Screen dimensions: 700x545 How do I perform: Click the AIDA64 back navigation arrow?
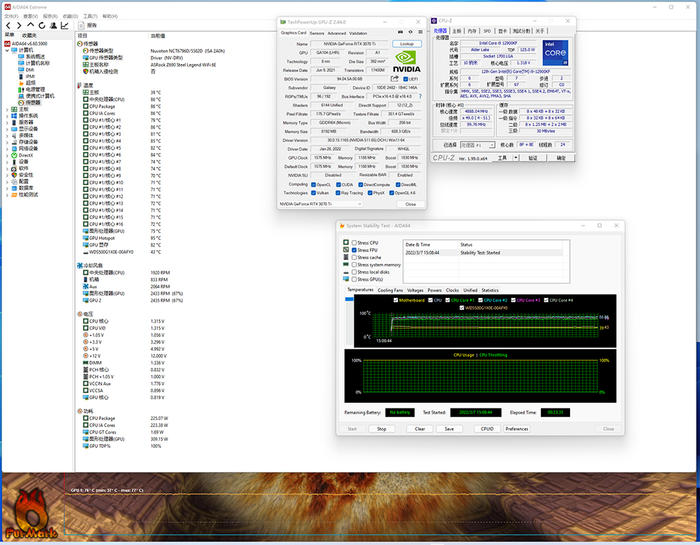[x=7, y=26]
